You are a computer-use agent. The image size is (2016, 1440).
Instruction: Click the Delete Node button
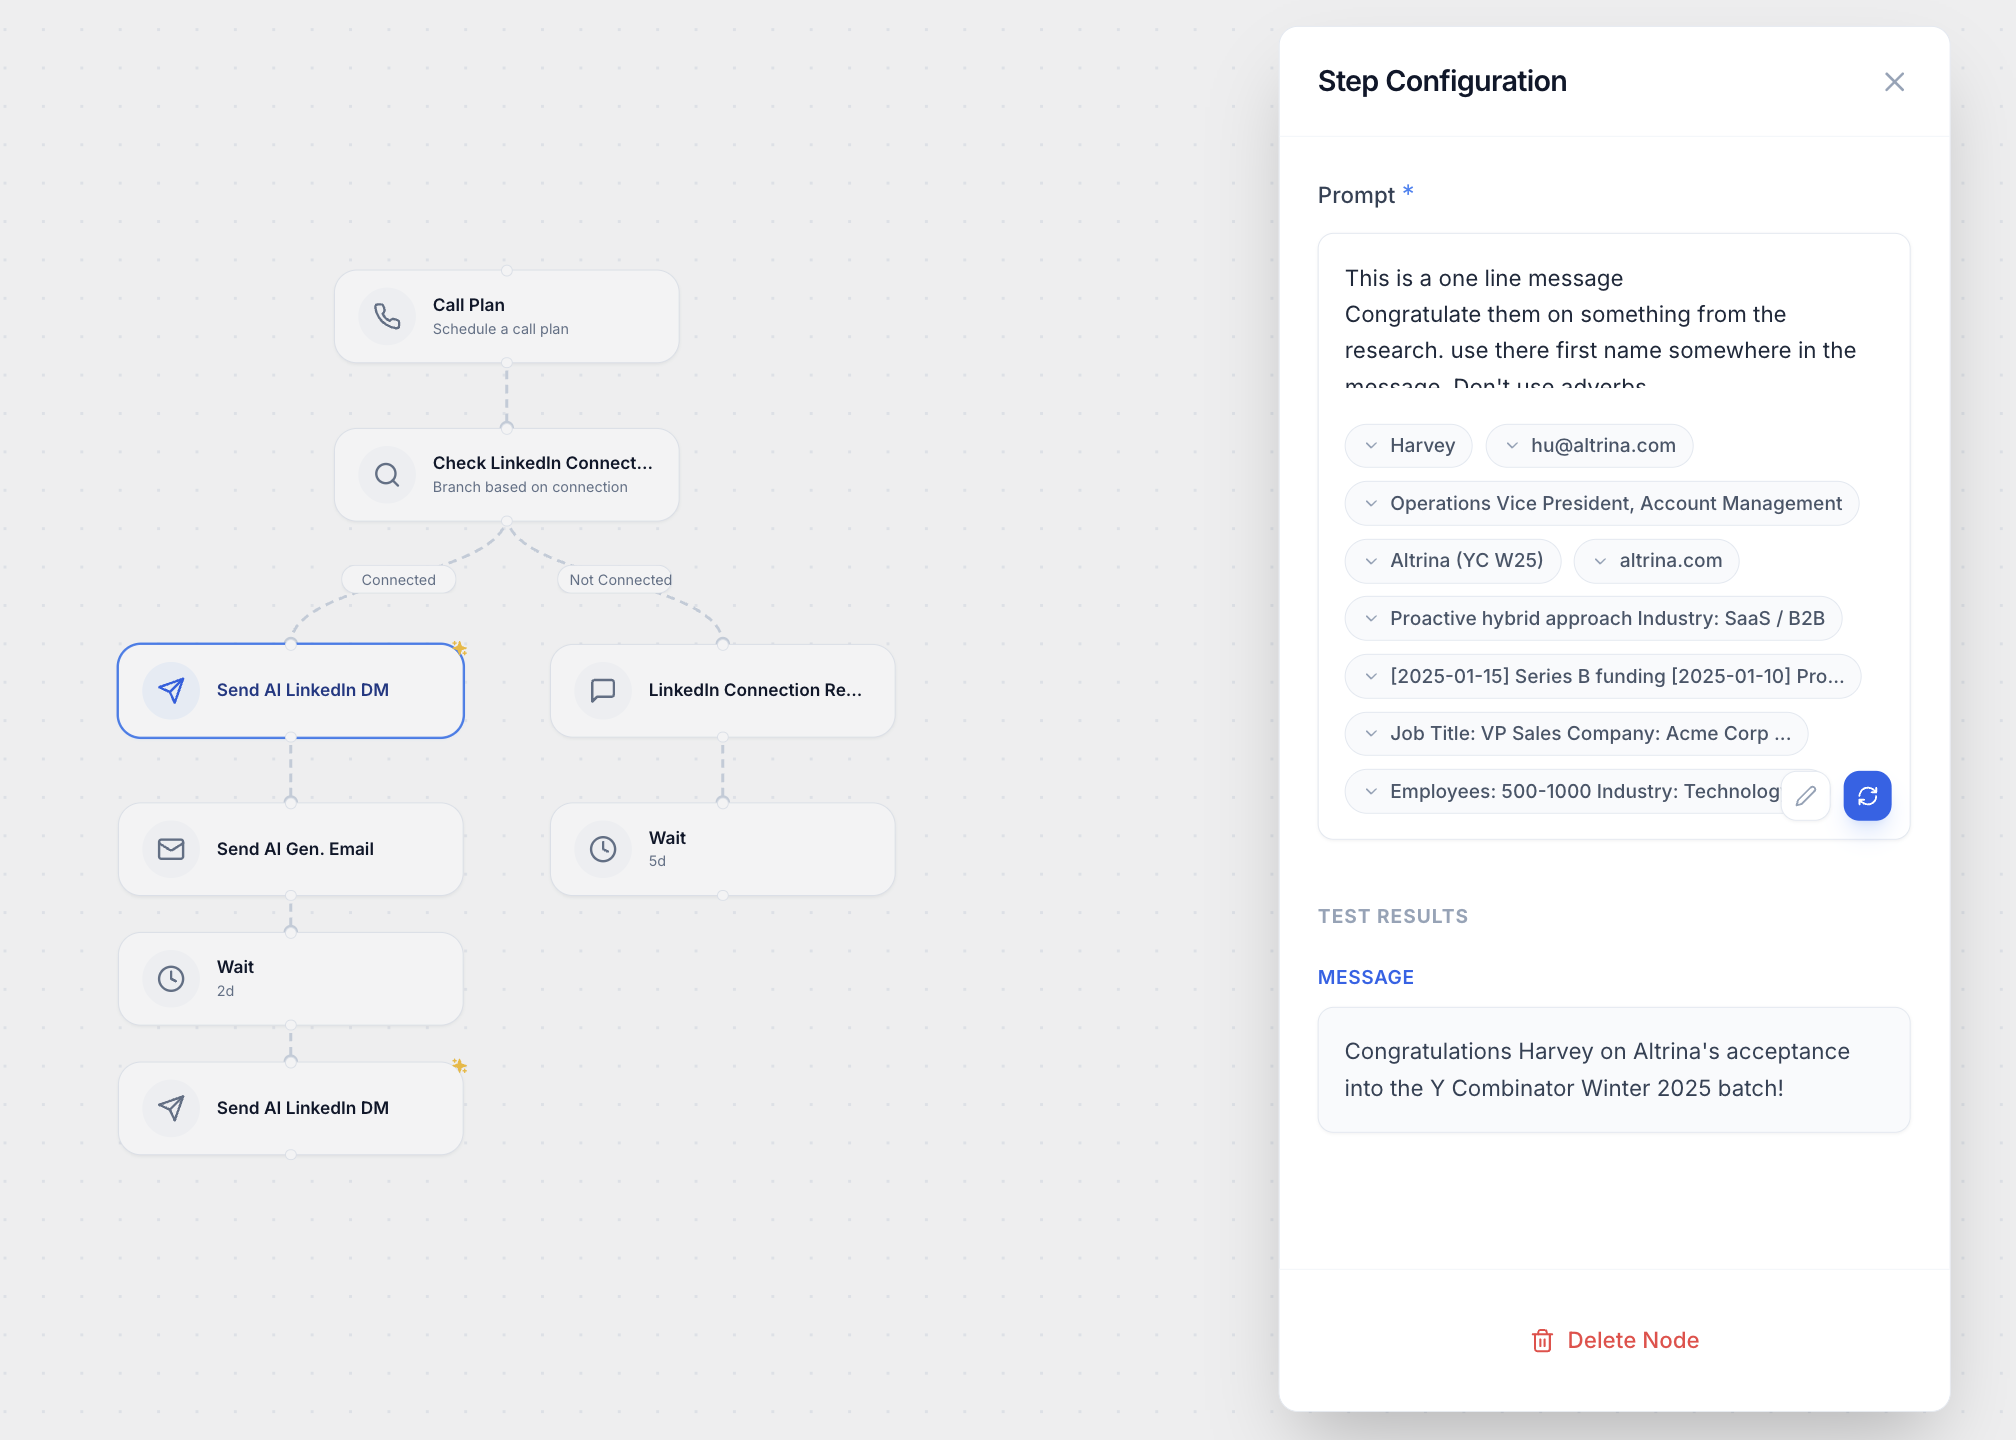click(x=1631, y=1340)
